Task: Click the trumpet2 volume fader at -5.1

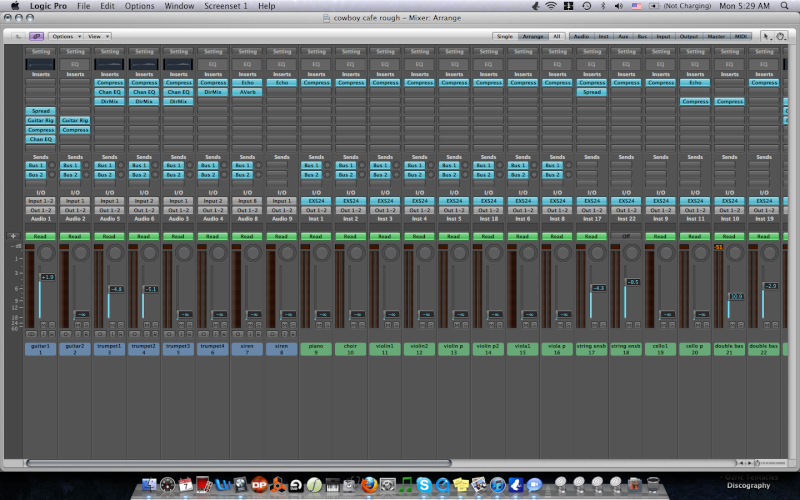Action: tap(151, 289)
